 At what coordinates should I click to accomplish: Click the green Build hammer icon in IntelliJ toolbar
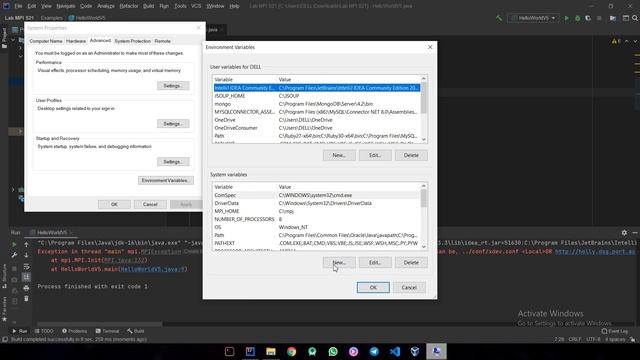pyautogui.click(x=499, y=18)
